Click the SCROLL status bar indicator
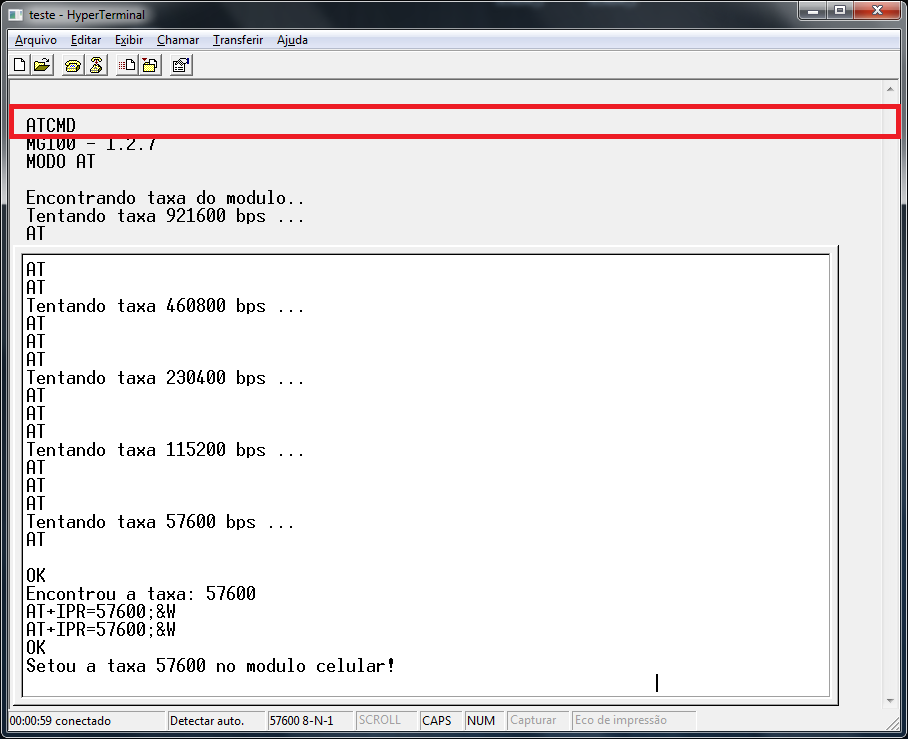 tap(379, 720)
